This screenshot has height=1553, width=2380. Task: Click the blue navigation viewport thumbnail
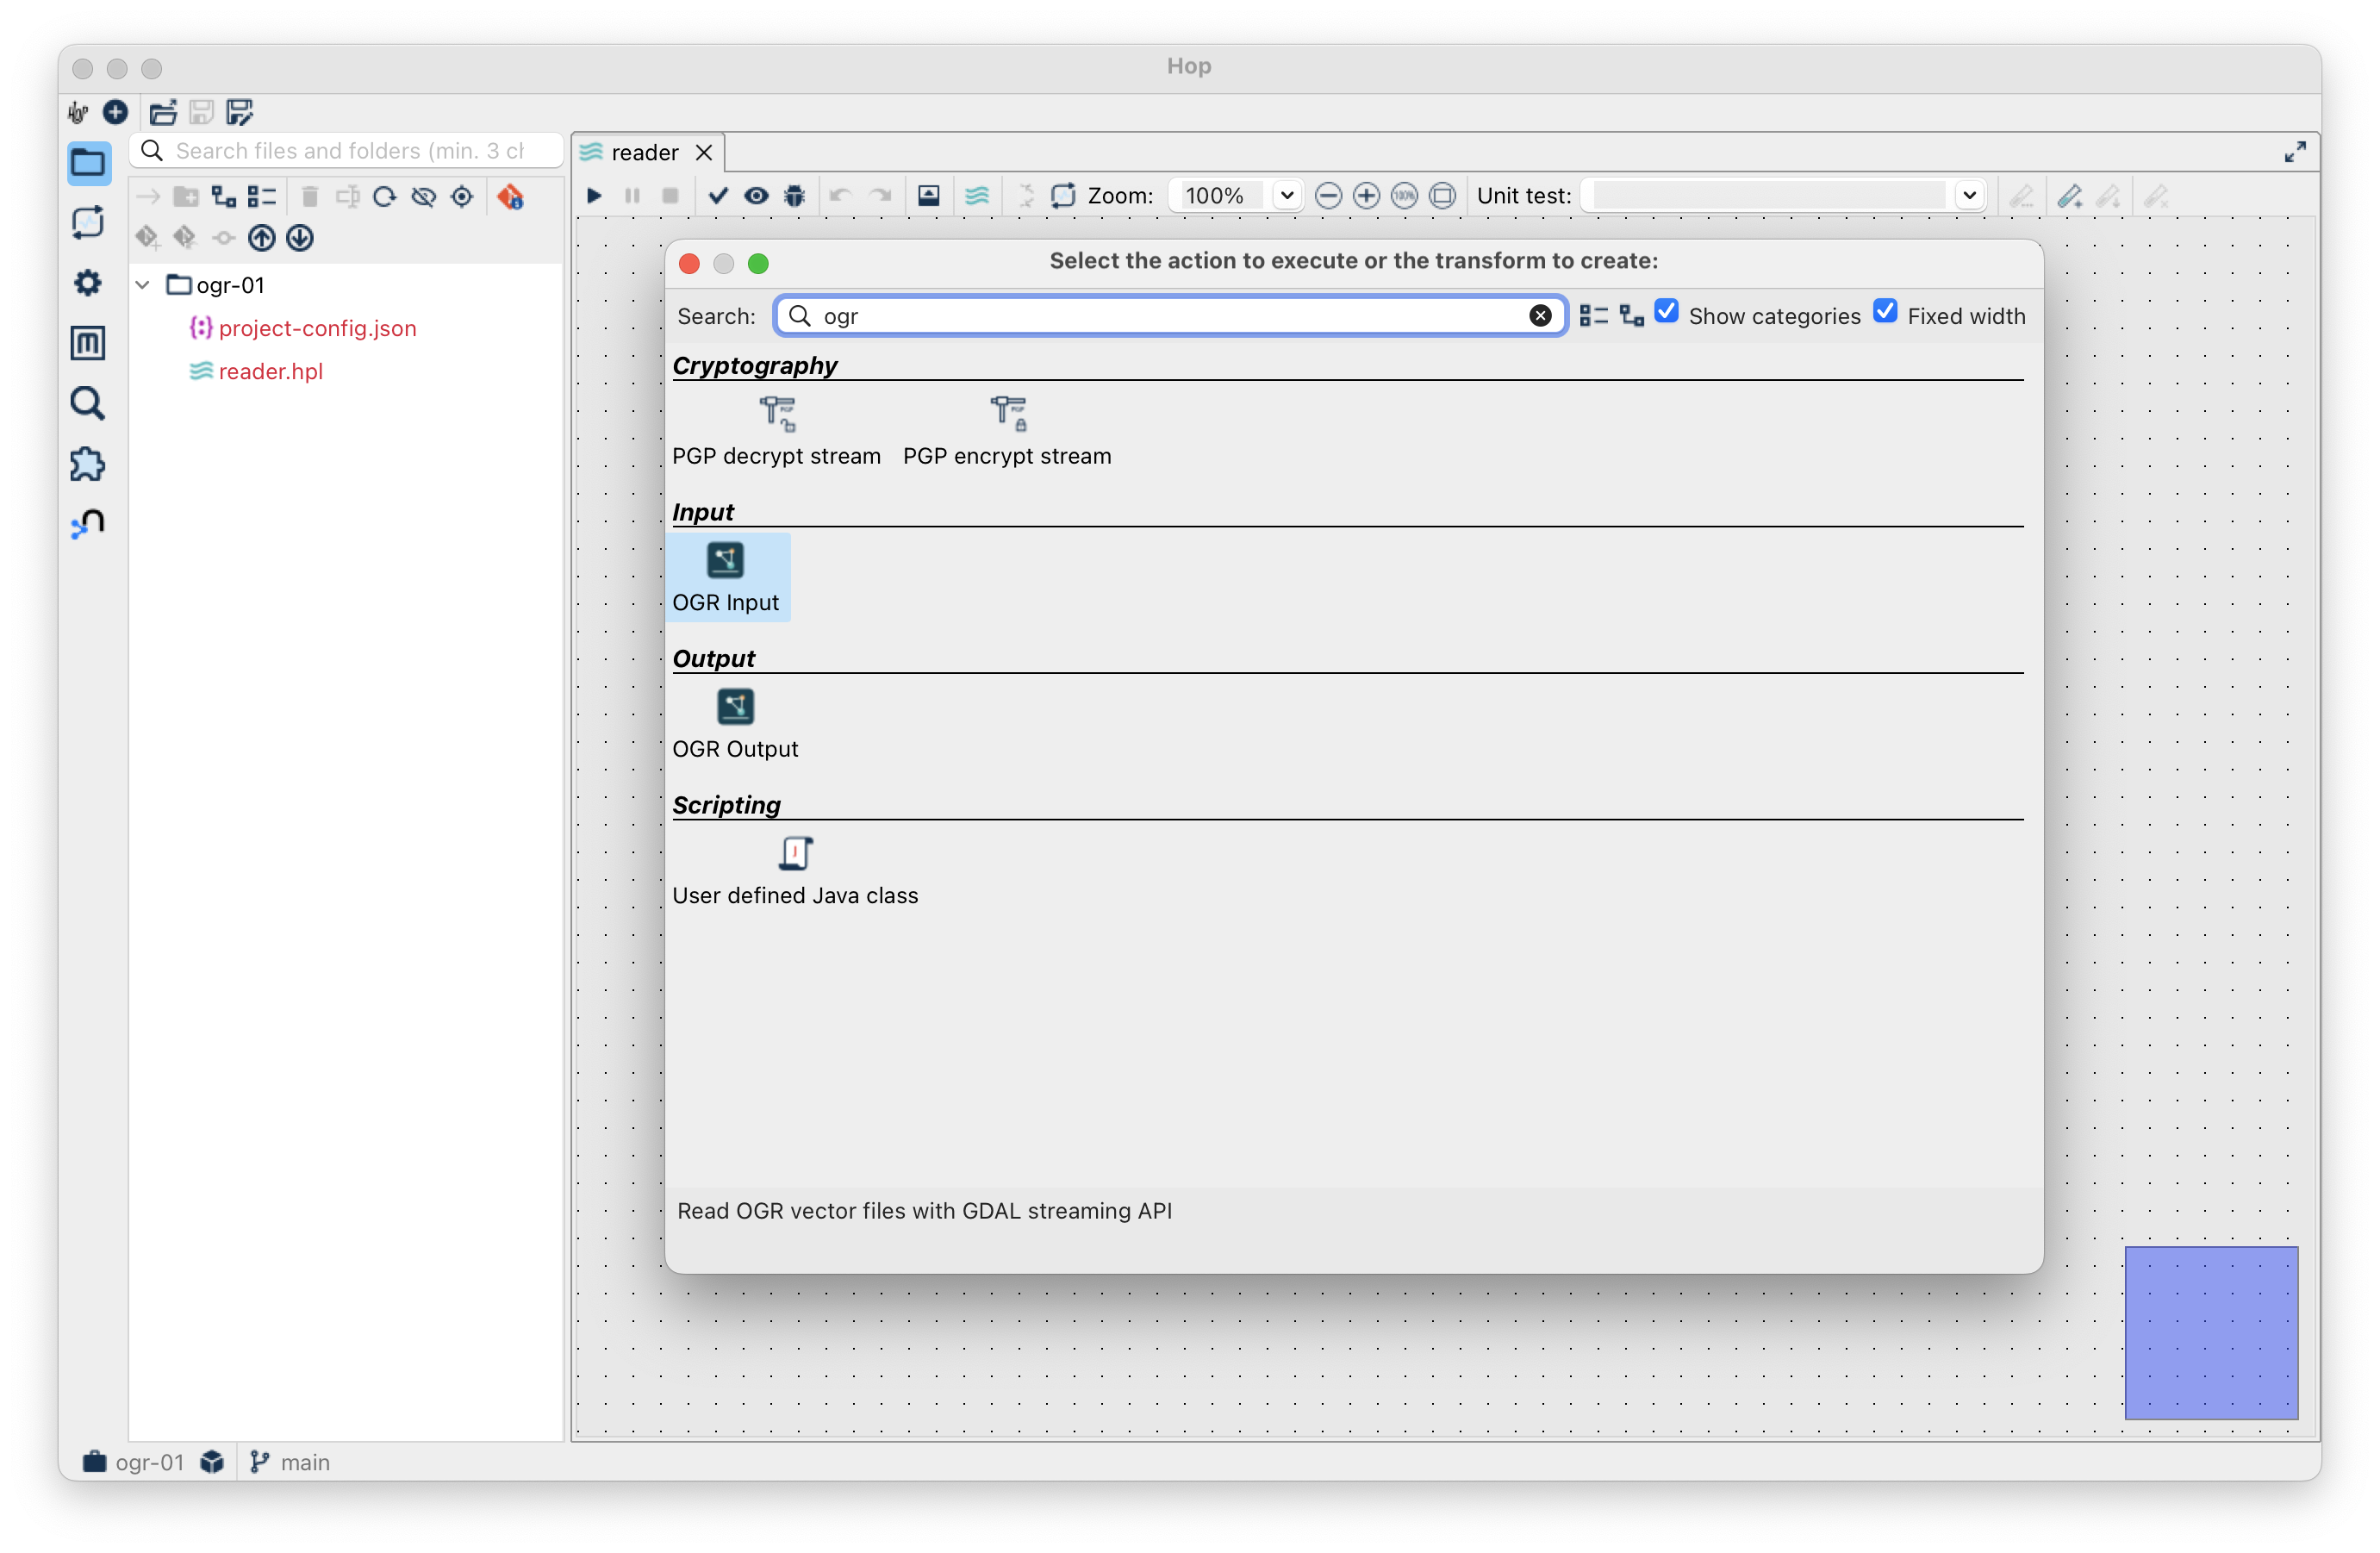2210,1332
